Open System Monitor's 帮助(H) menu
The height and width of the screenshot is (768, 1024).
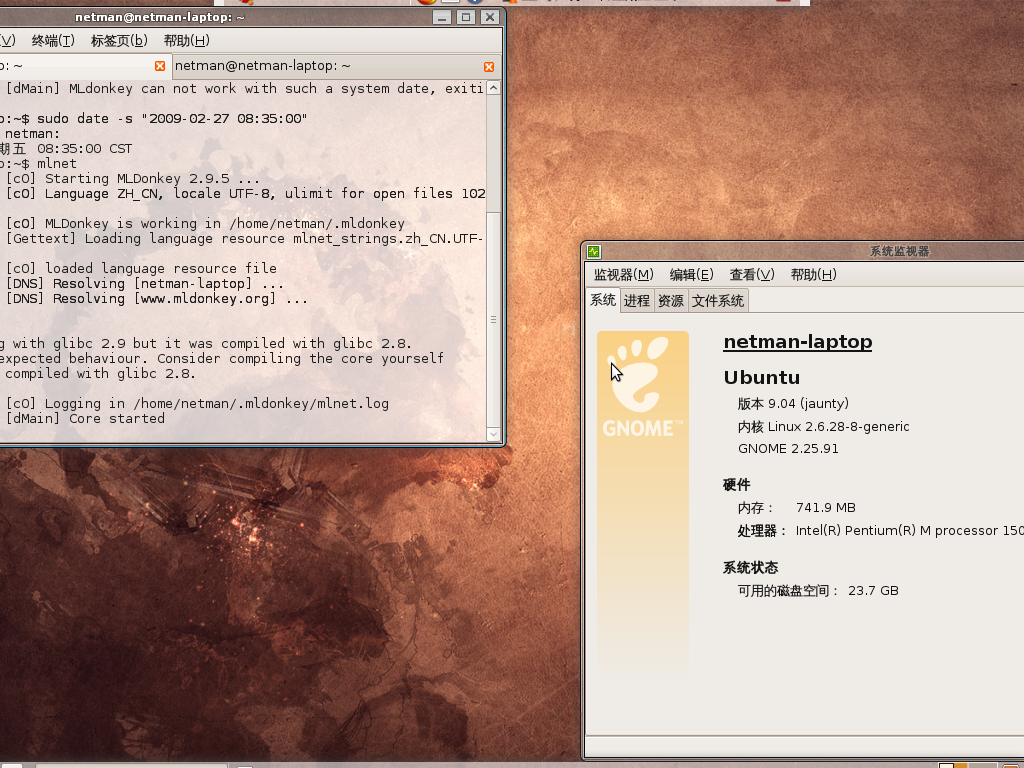[x=813, y=274]
